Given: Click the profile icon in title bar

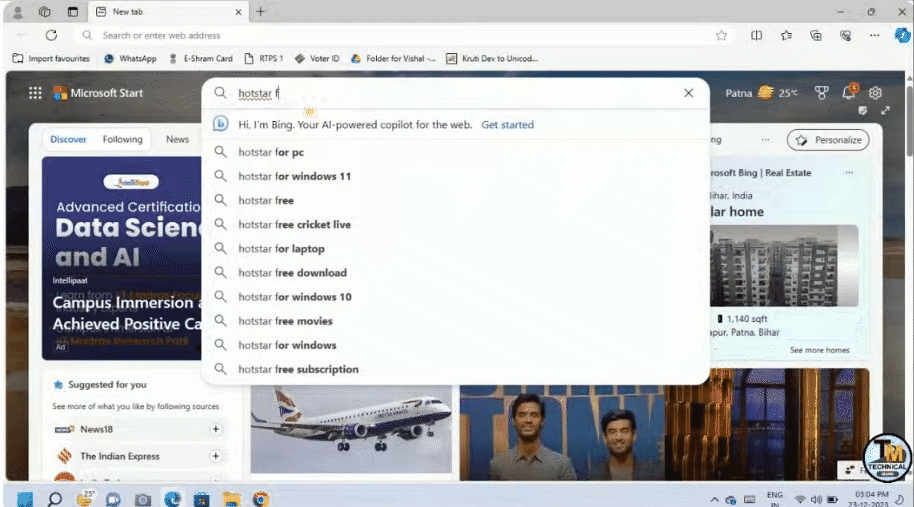Looking at the screenshot, I should (x=17, y=12).
